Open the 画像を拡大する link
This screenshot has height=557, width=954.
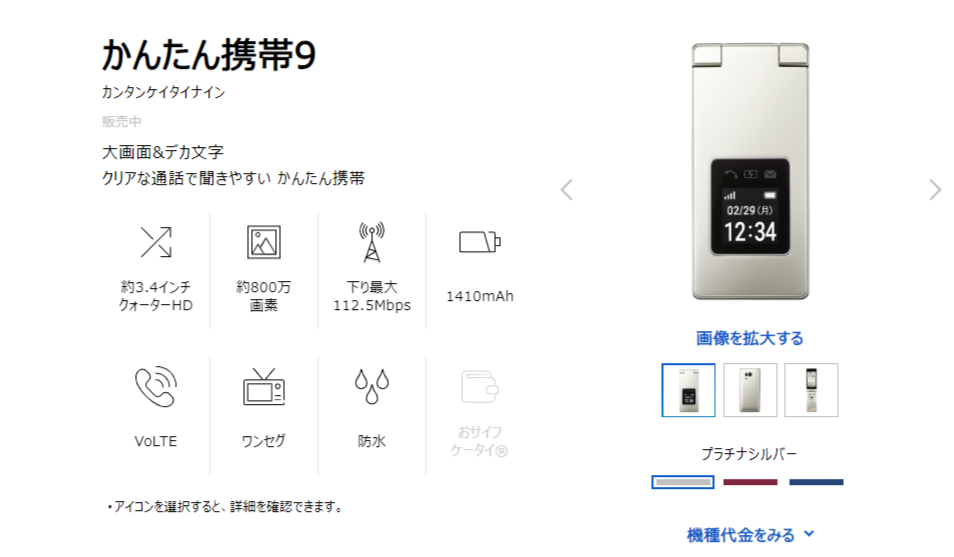(750, 338)
